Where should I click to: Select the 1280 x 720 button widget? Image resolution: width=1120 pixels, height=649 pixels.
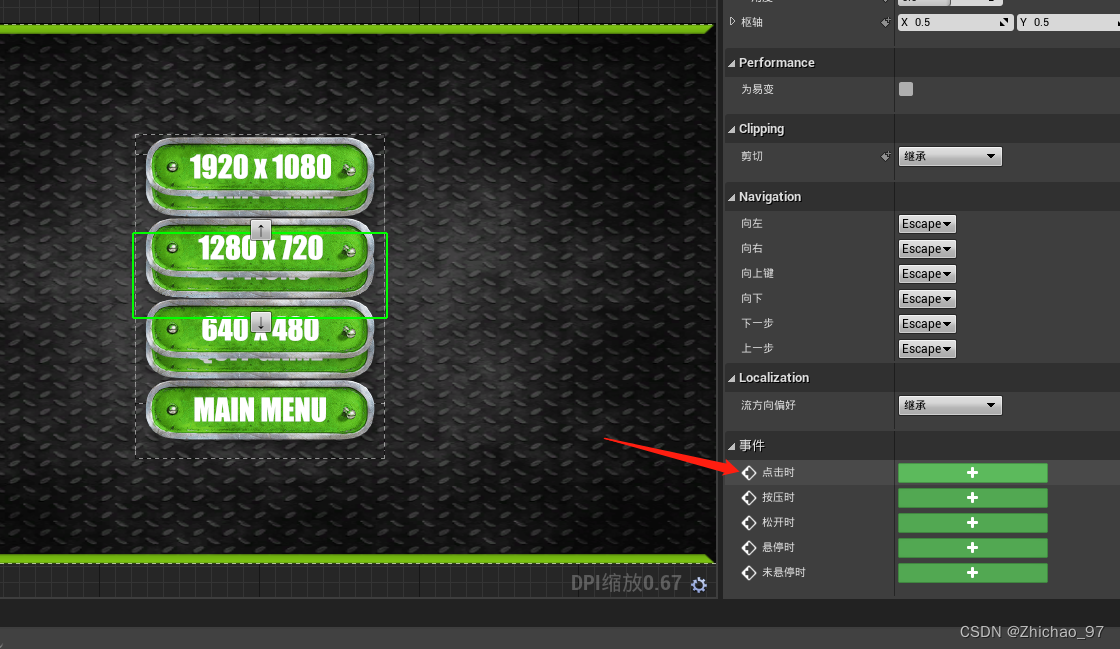260,249
